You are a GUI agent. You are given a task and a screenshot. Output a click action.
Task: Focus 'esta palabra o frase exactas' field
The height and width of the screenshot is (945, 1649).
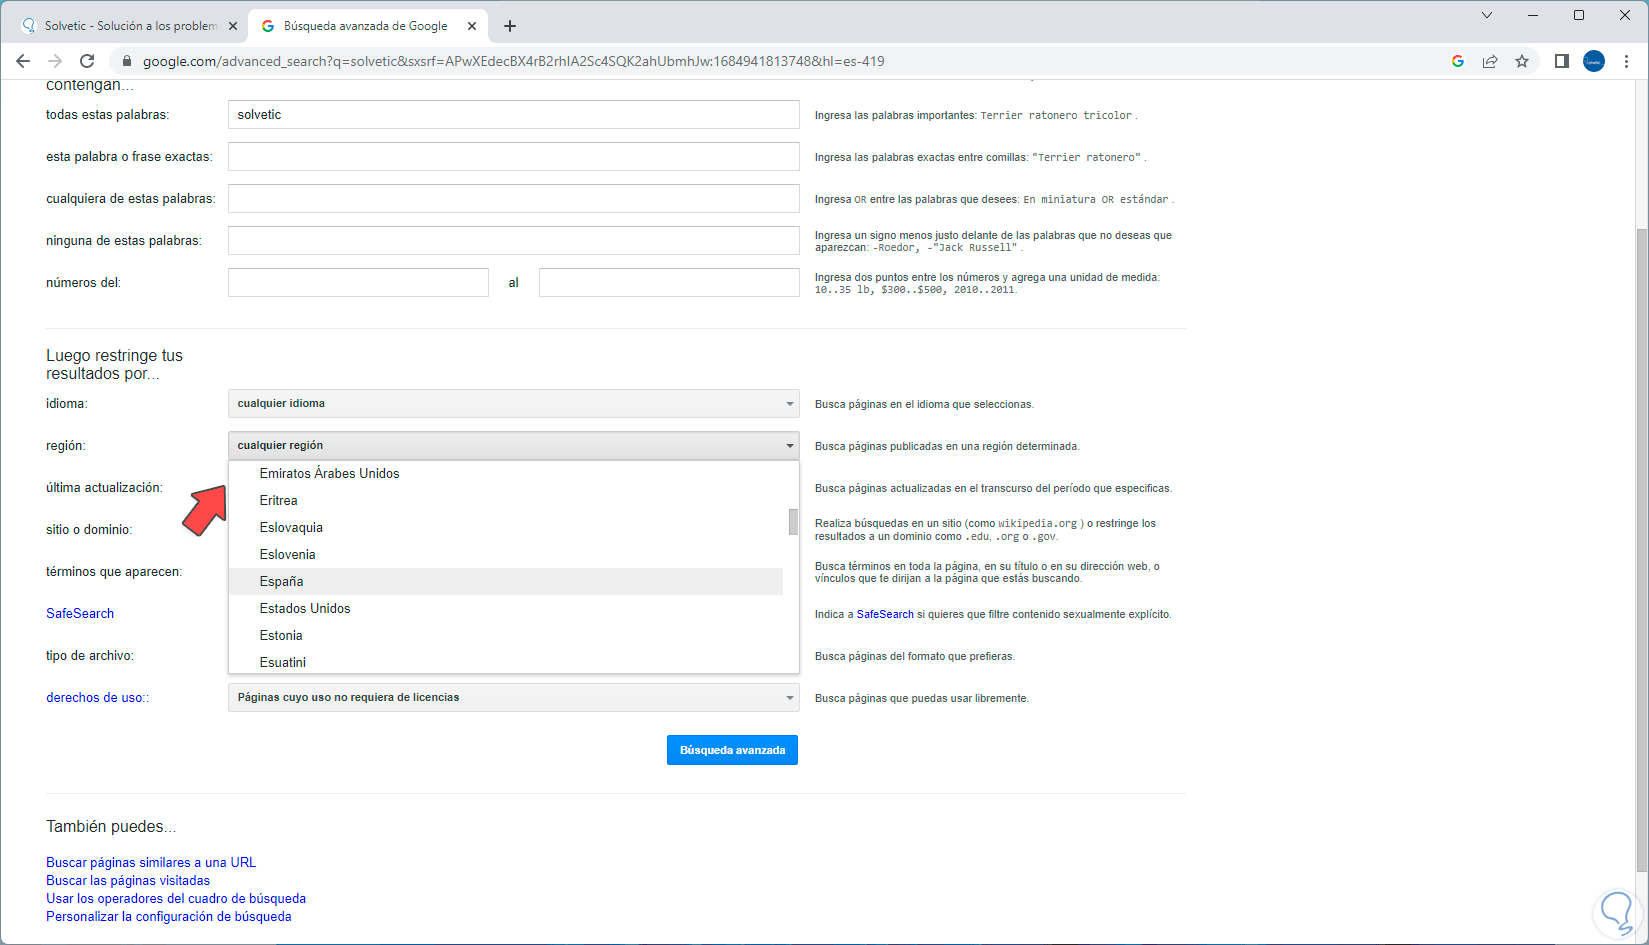(x=514, y=157)
